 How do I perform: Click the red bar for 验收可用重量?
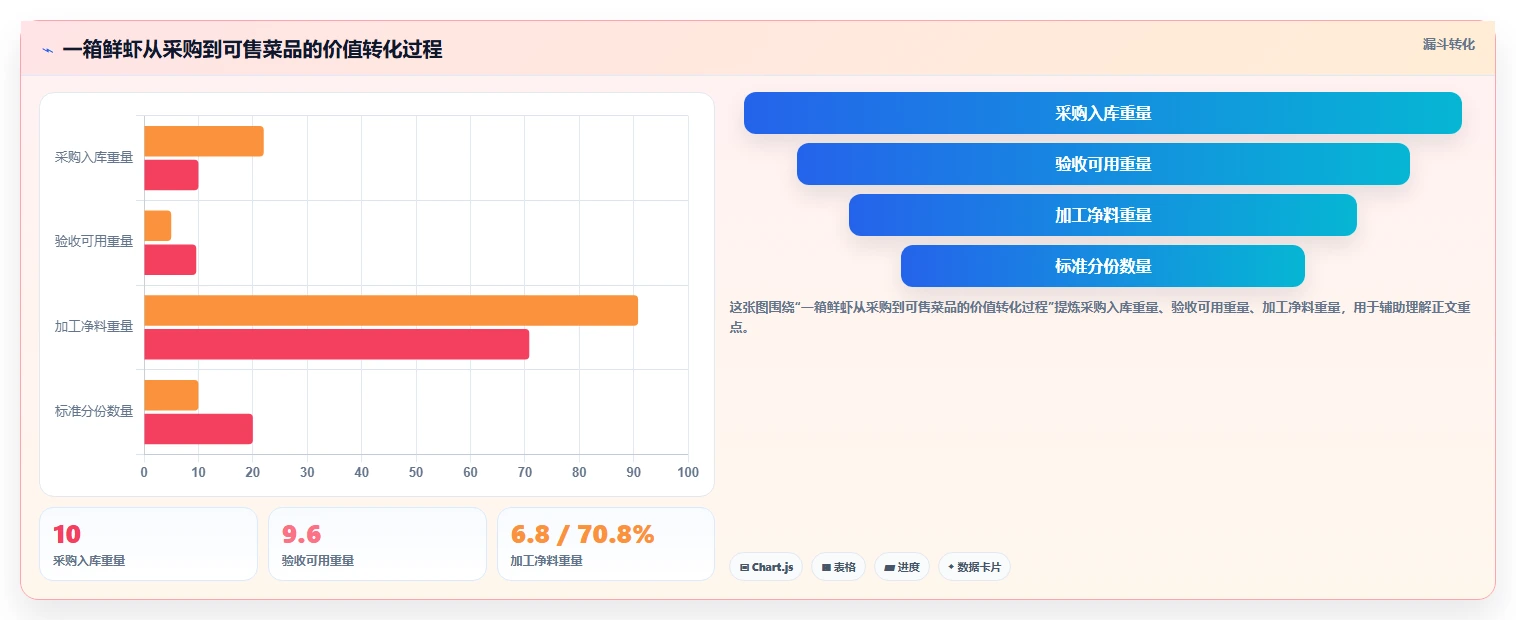[x=170, y=260]
